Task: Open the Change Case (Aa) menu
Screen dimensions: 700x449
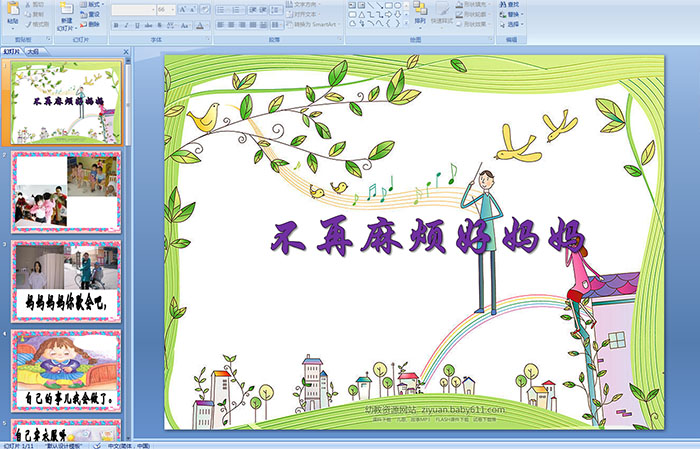Action: click(185, 25)
